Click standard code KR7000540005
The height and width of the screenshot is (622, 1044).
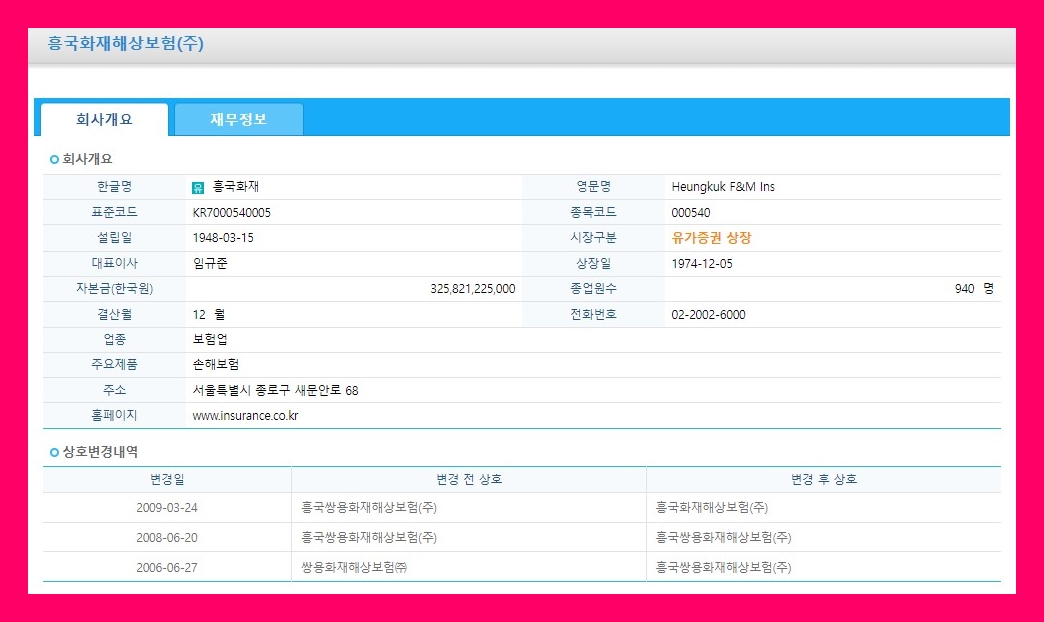[231, 212]
